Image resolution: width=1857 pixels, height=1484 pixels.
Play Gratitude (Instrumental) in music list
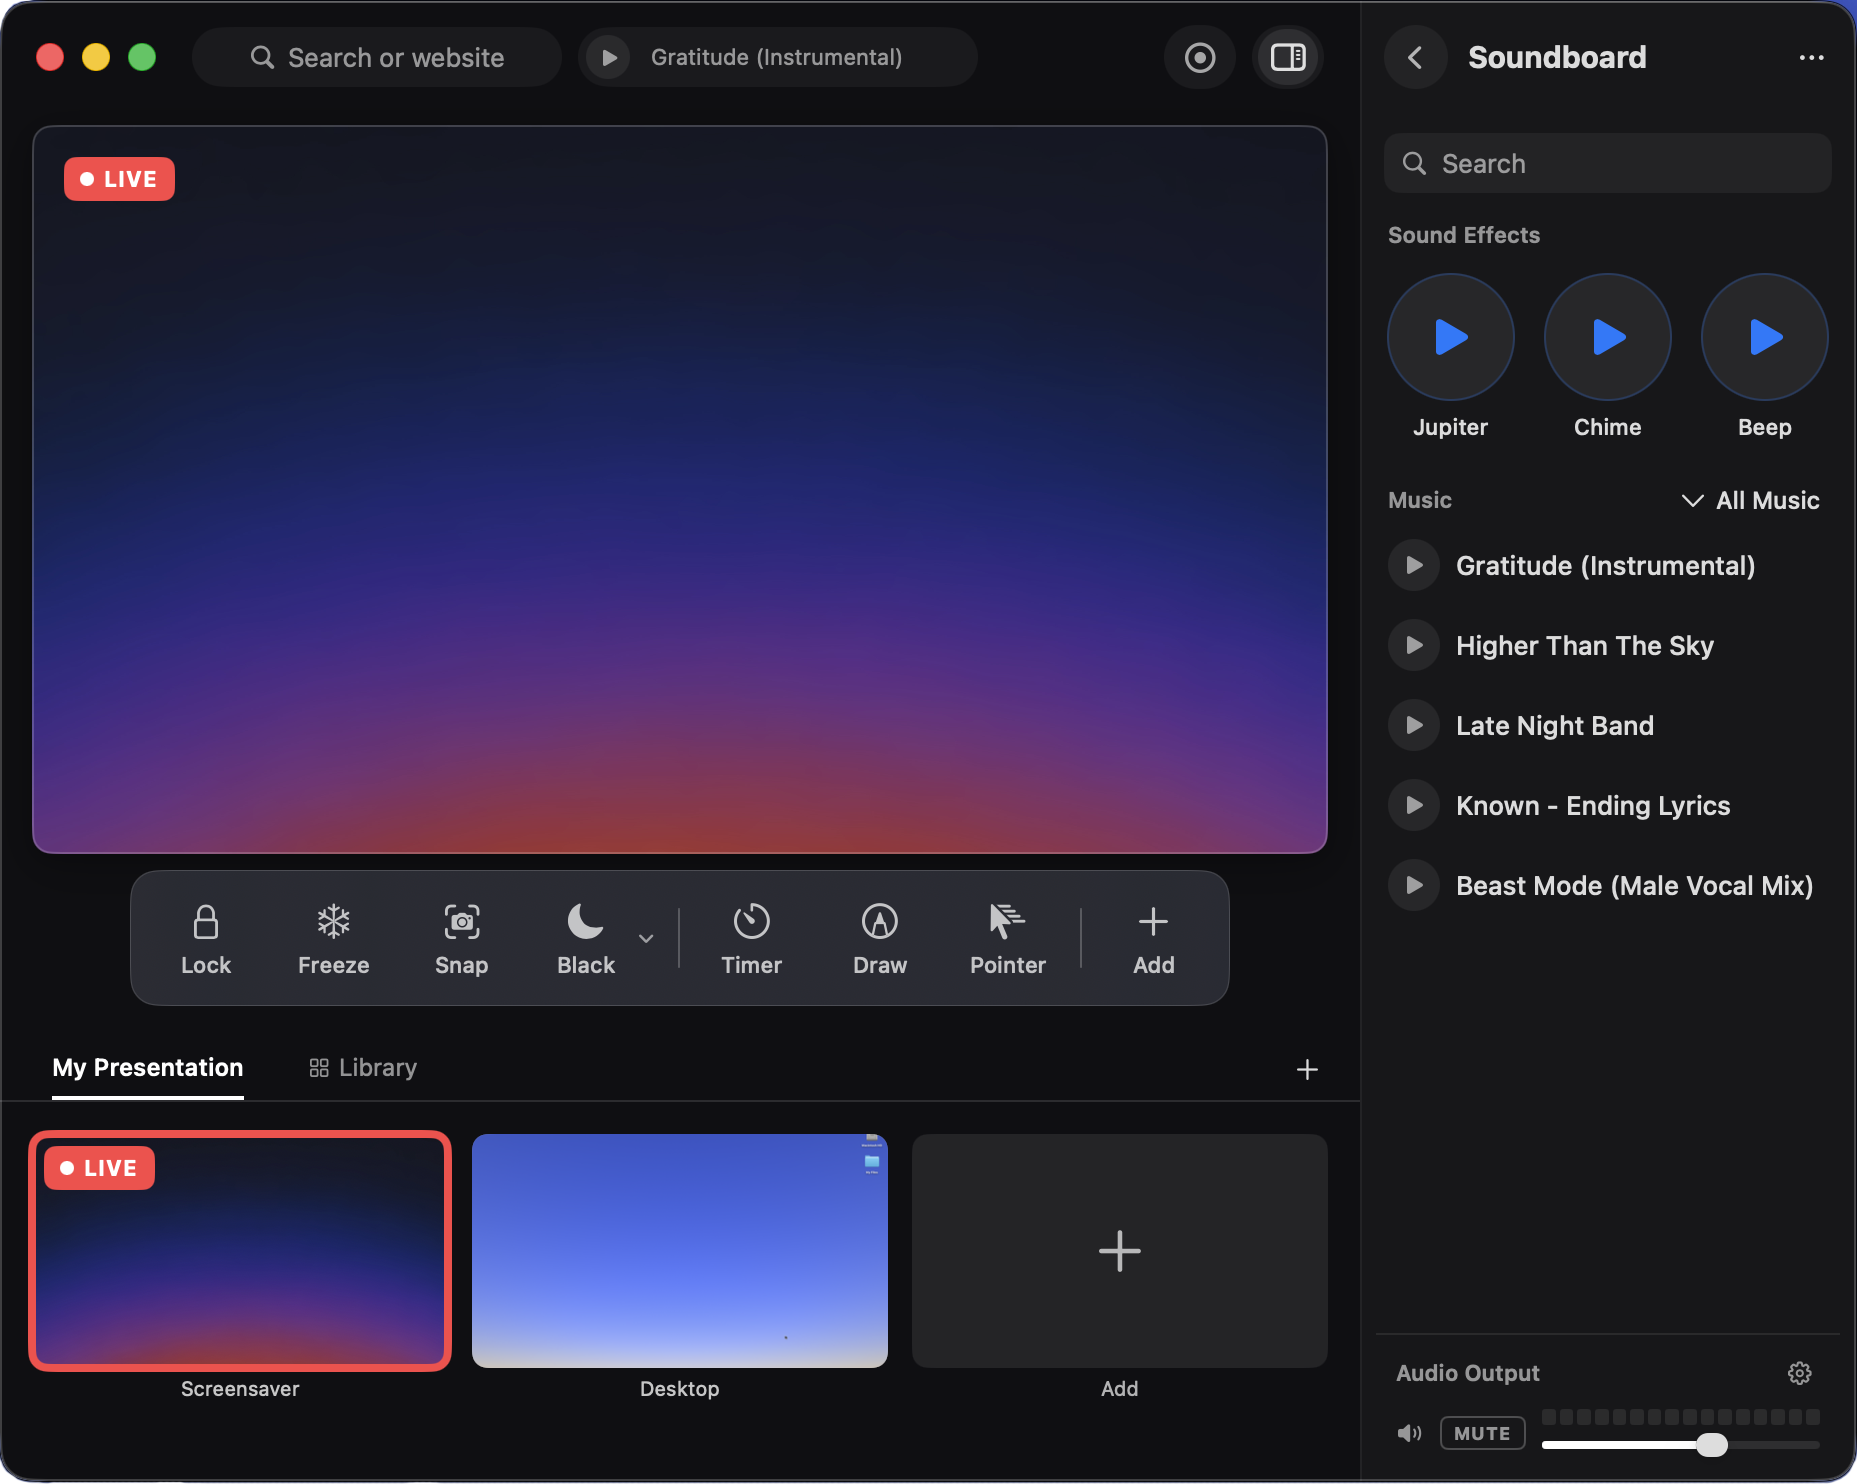[1414, 565]
